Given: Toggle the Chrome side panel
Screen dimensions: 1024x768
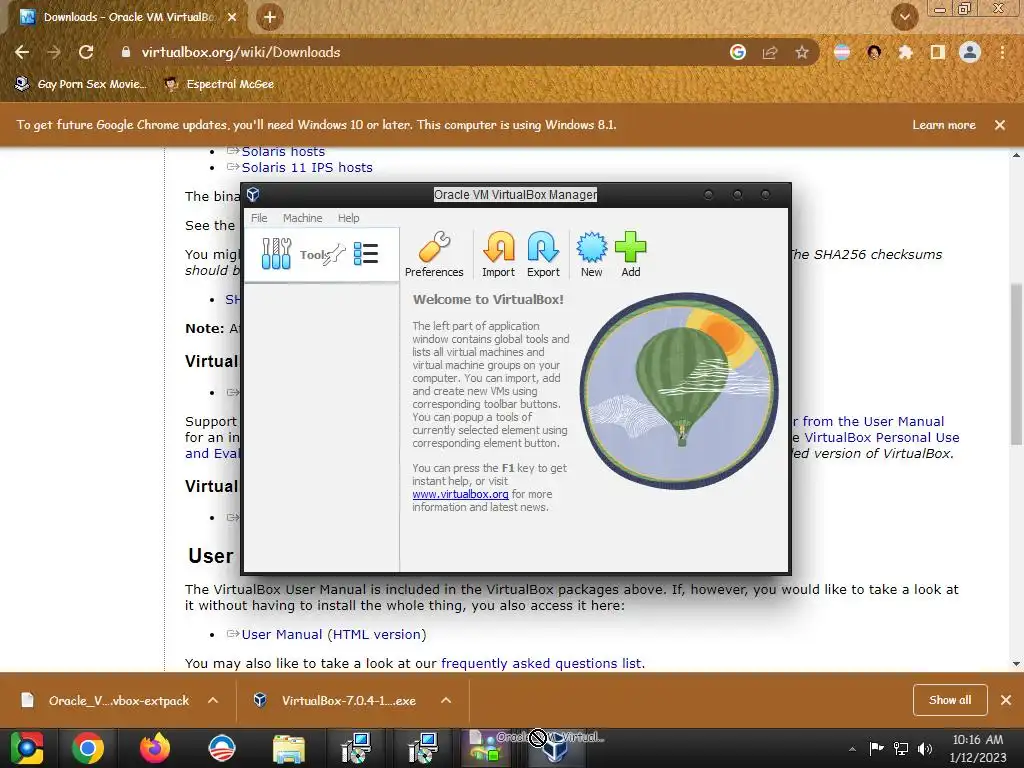Looking at the screenshot, I should (938, 52).
